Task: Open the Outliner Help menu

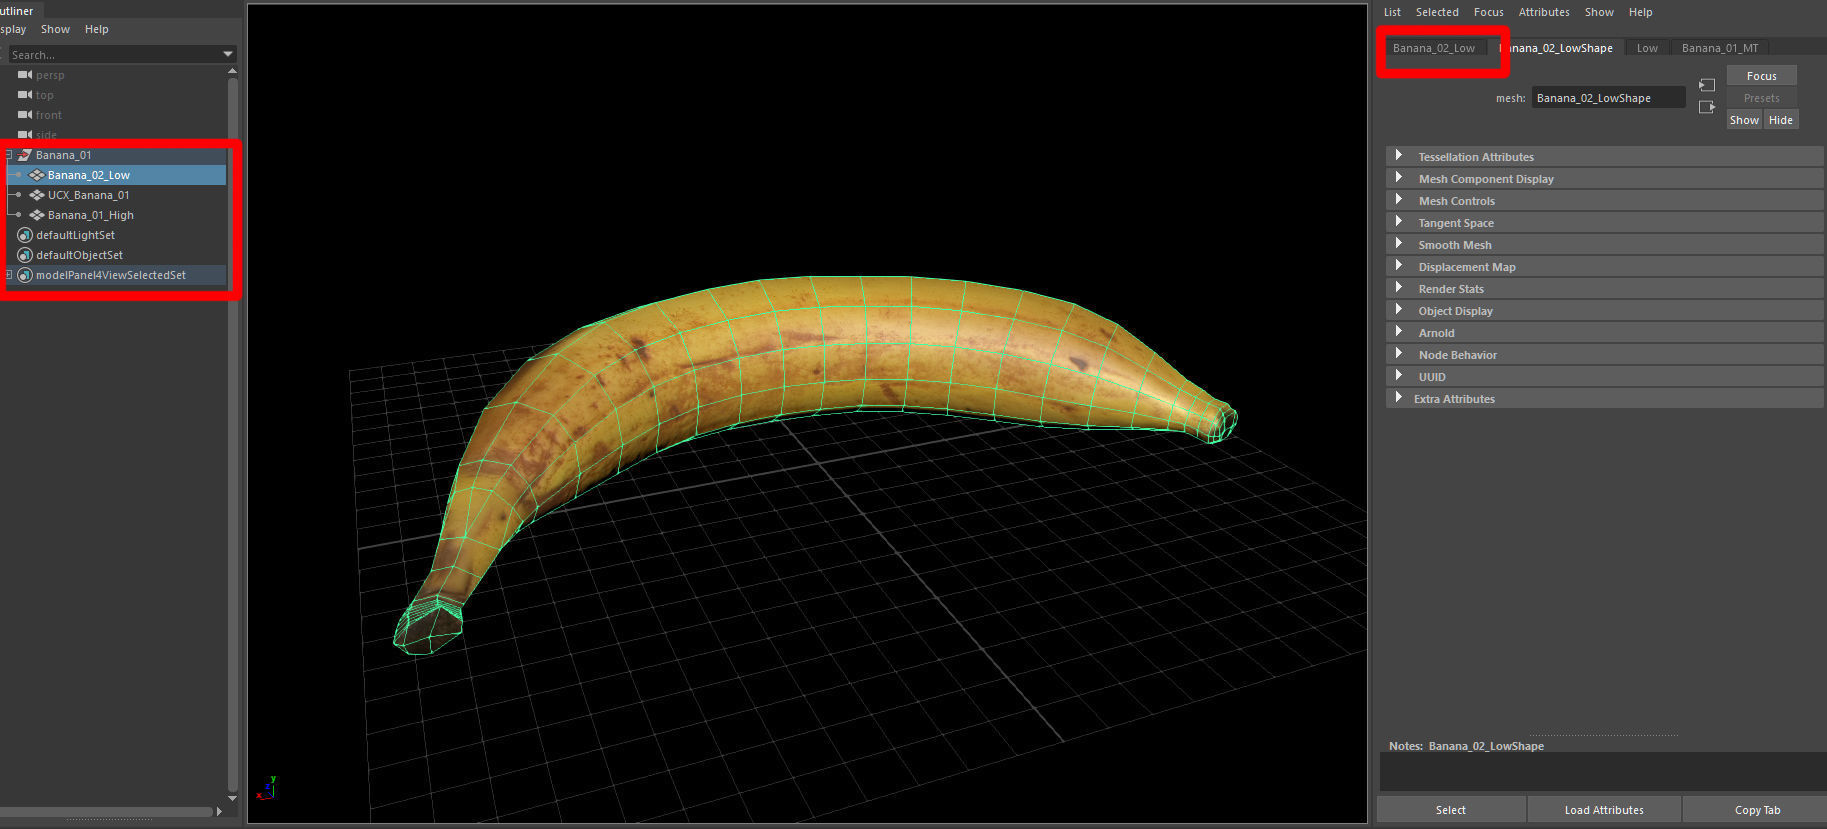Action: (x=96, y=29)
